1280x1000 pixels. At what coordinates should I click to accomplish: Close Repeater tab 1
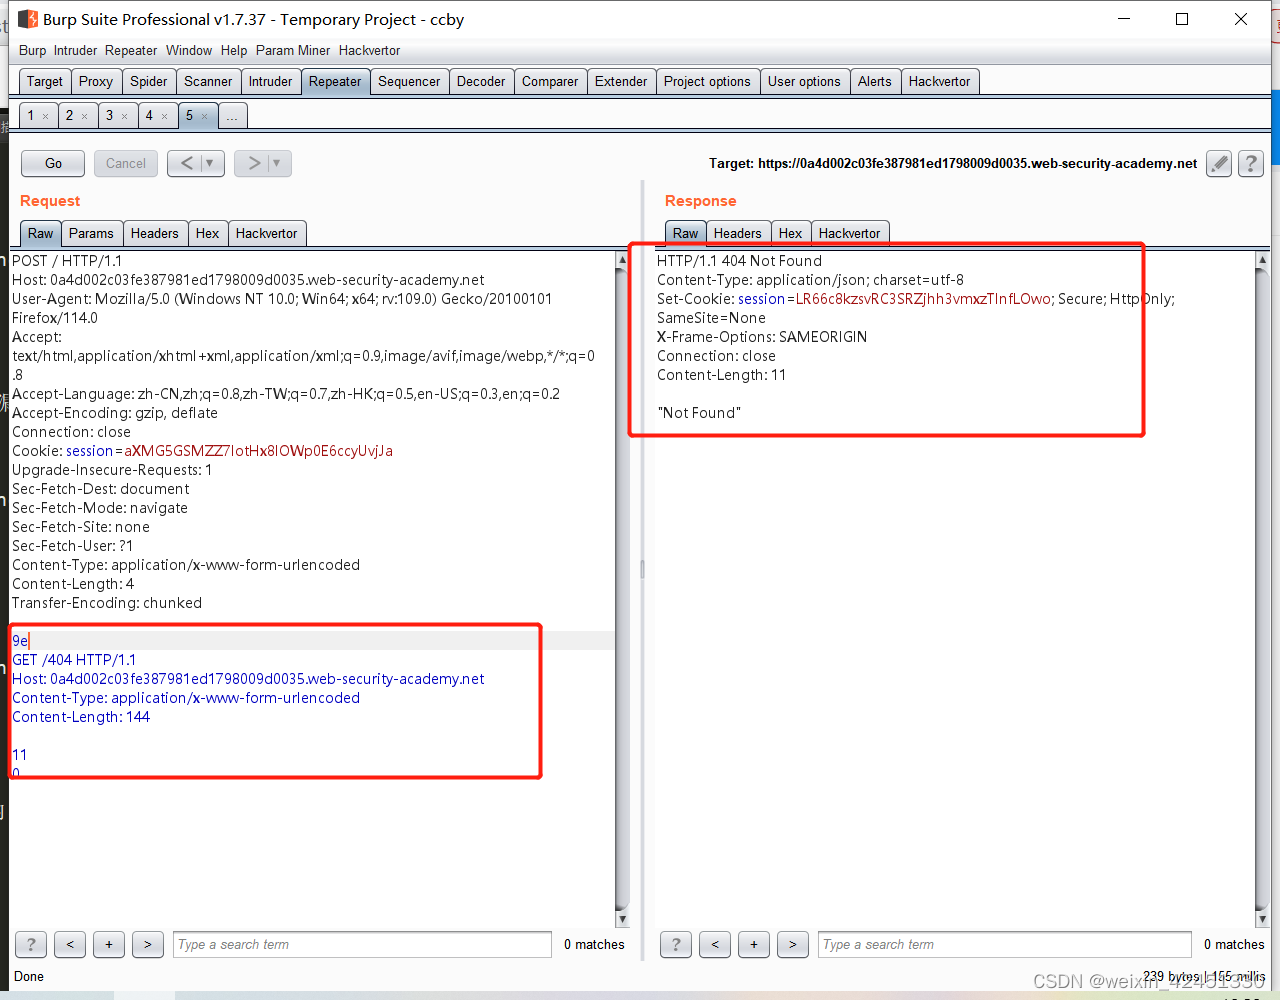pyautogui.click(x=45, y=116)
